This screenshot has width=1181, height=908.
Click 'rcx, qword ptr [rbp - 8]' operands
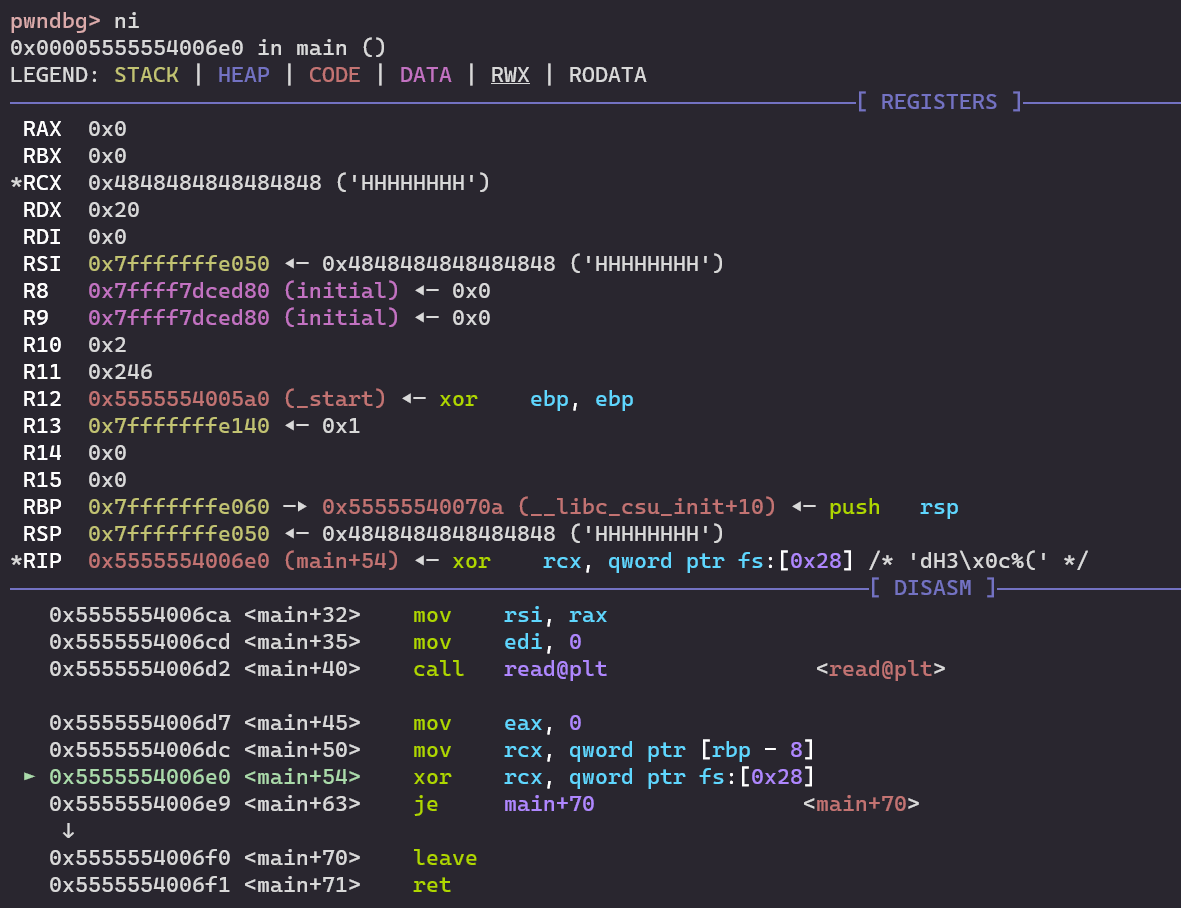coord(659,751)
